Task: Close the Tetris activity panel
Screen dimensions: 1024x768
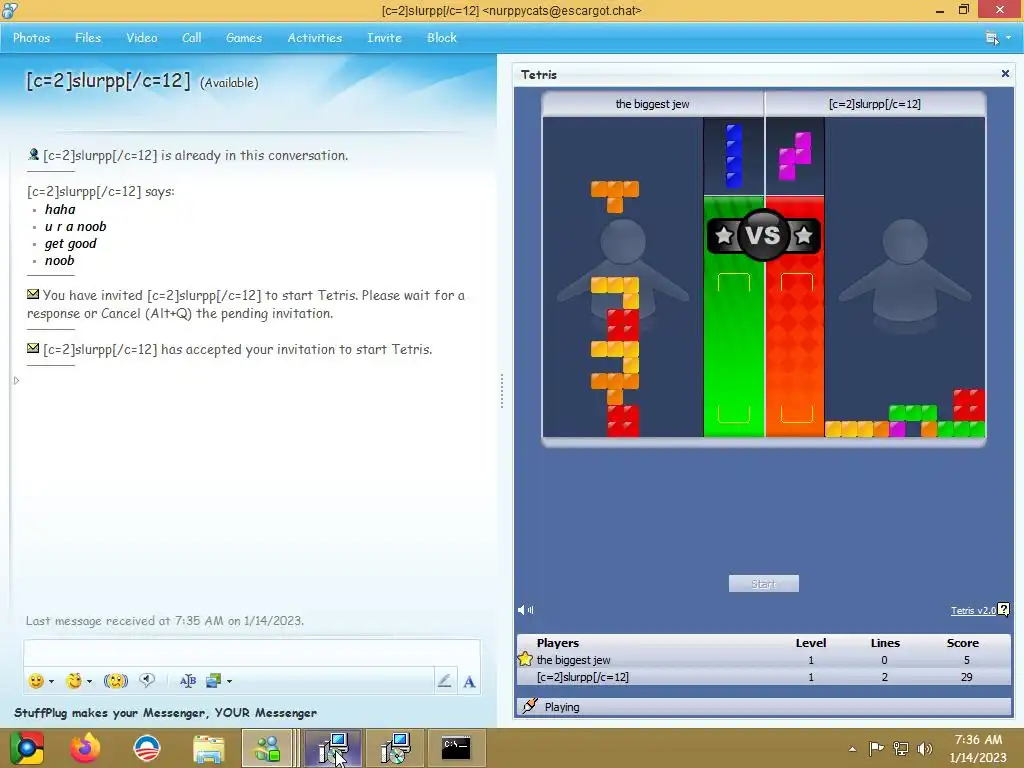Action: pos(1005,74)
